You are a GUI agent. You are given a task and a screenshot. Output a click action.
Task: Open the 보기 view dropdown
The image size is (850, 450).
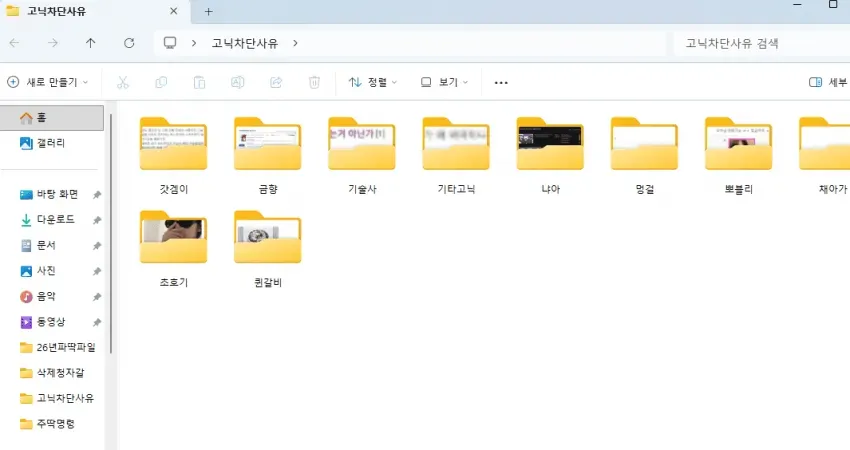click(444, 82)
